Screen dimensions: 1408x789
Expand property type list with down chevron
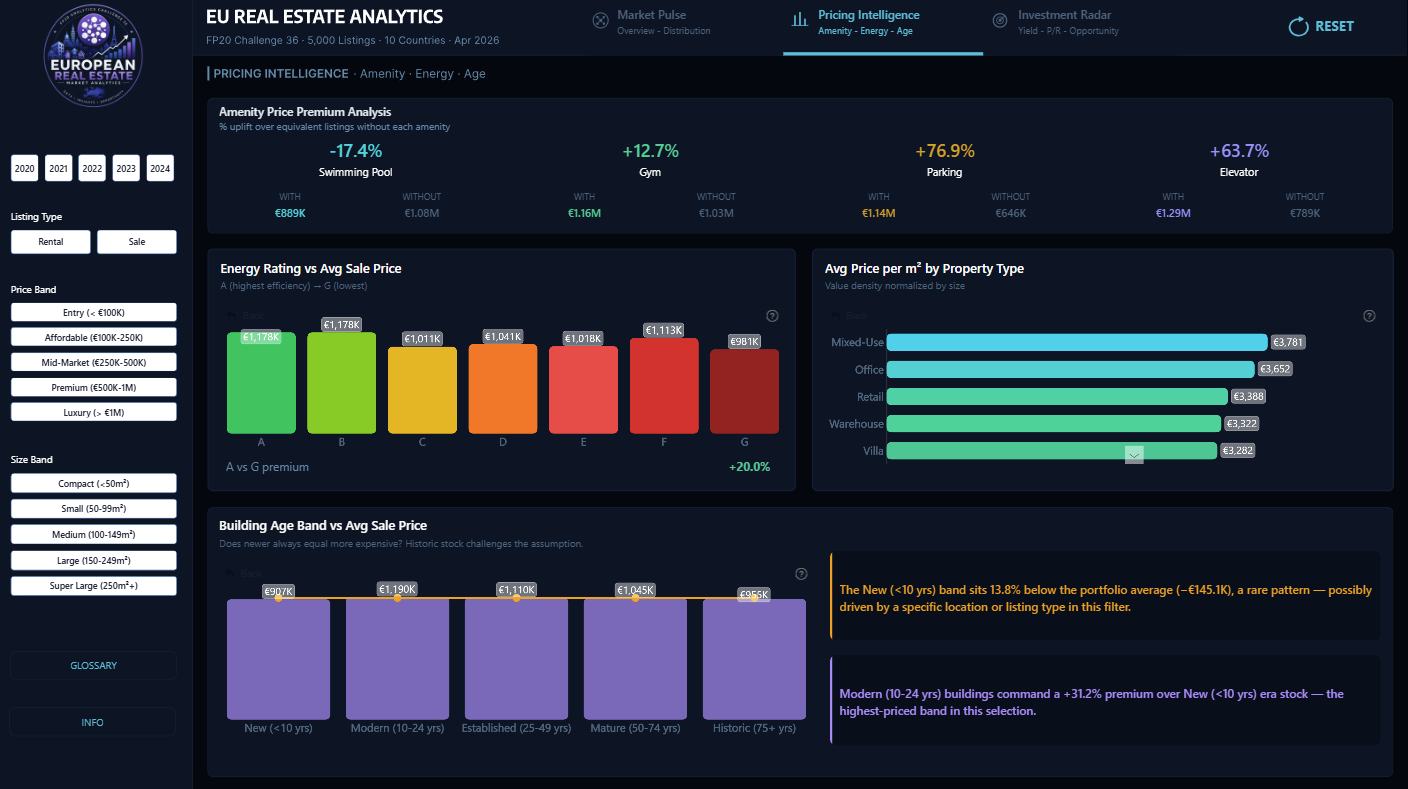click(1134, 455)
